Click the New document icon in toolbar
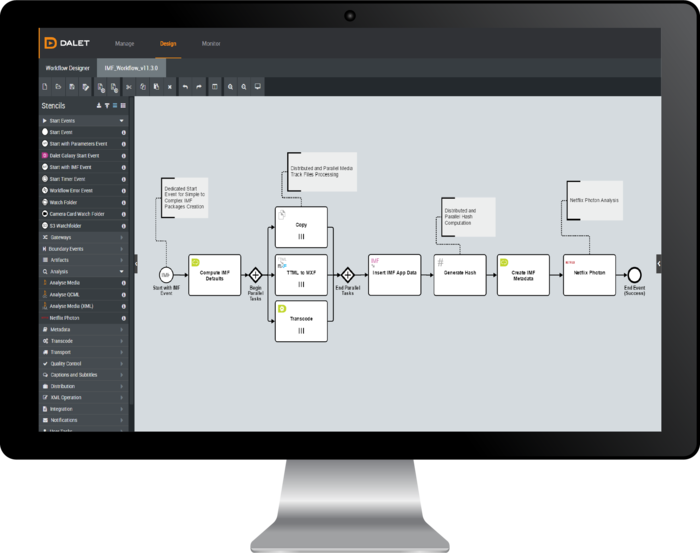This screenshot has width=700, height=553. pyautogui.click(x=45, y=87)
